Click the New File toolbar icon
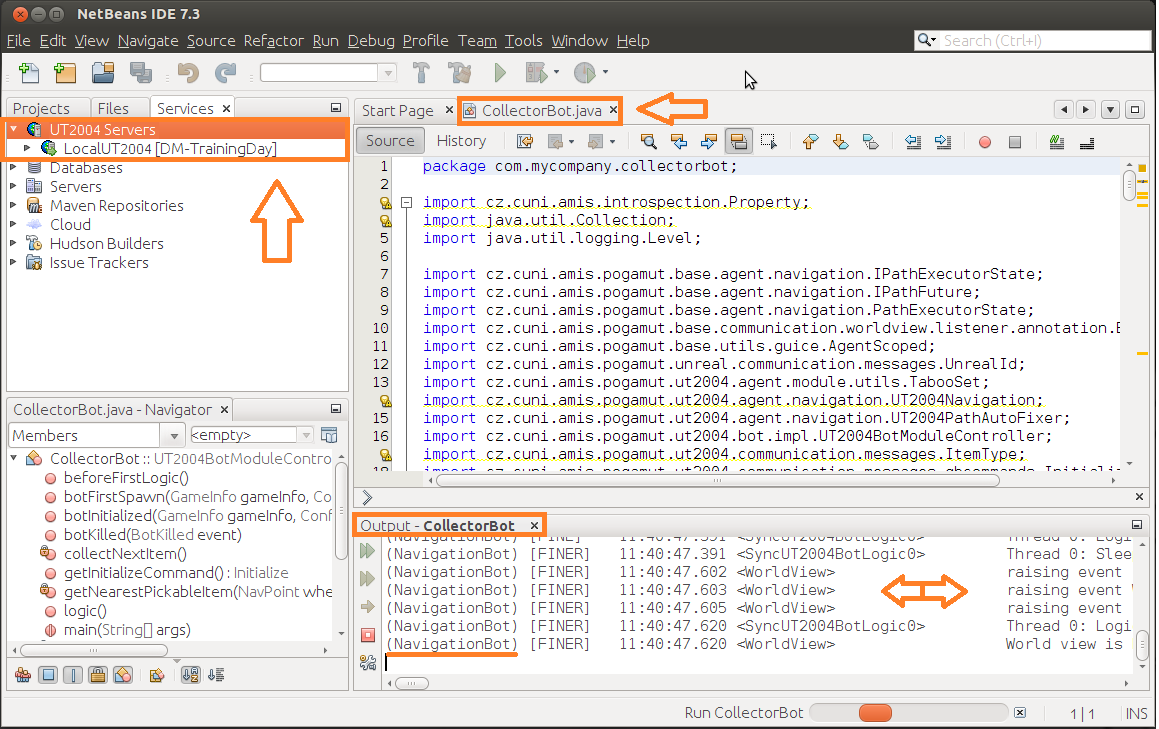1159x729 pixels. point(29,73)
